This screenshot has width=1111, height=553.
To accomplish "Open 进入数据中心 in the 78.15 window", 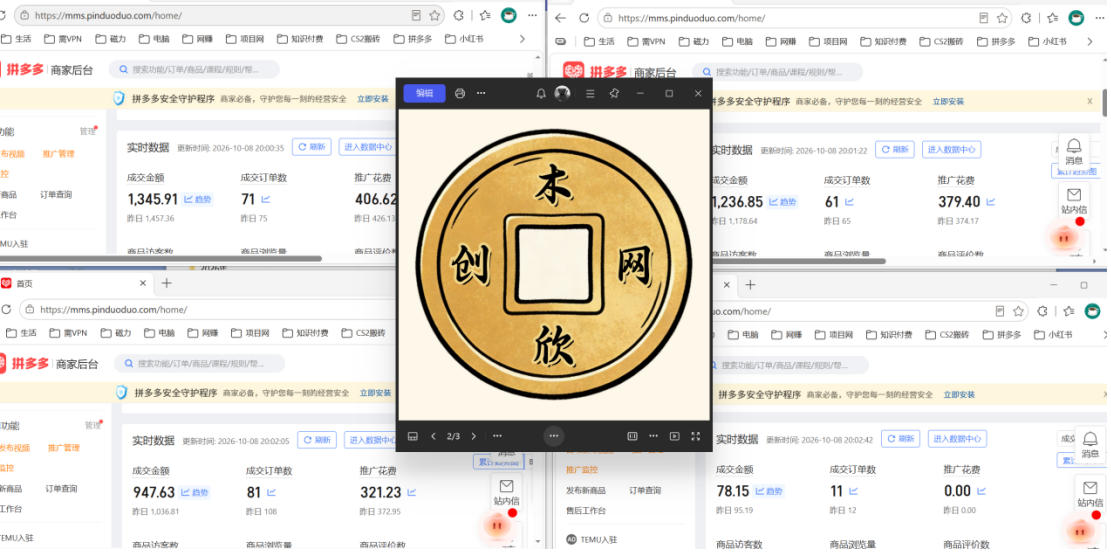I will click(x=957, y=439).
